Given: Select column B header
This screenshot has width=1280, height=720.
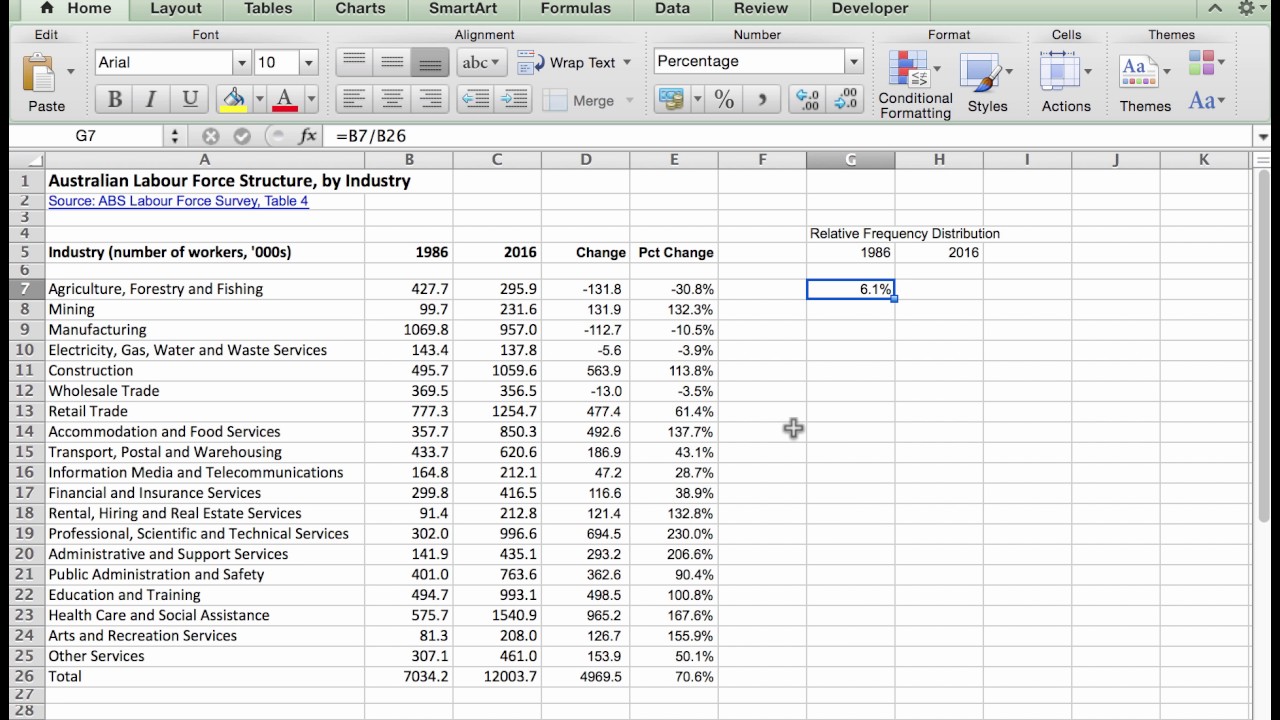Looking at the screenshot, I should (409, 160).
